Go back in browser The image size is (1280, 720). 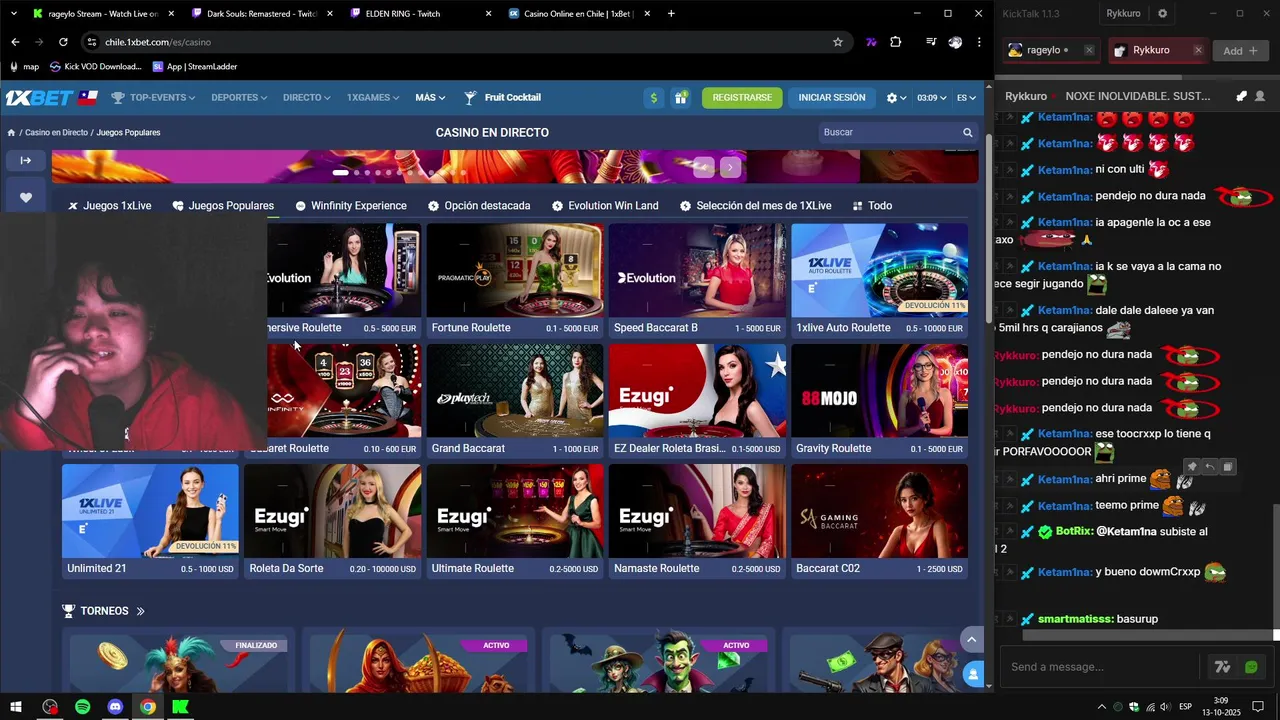[15, 42]
